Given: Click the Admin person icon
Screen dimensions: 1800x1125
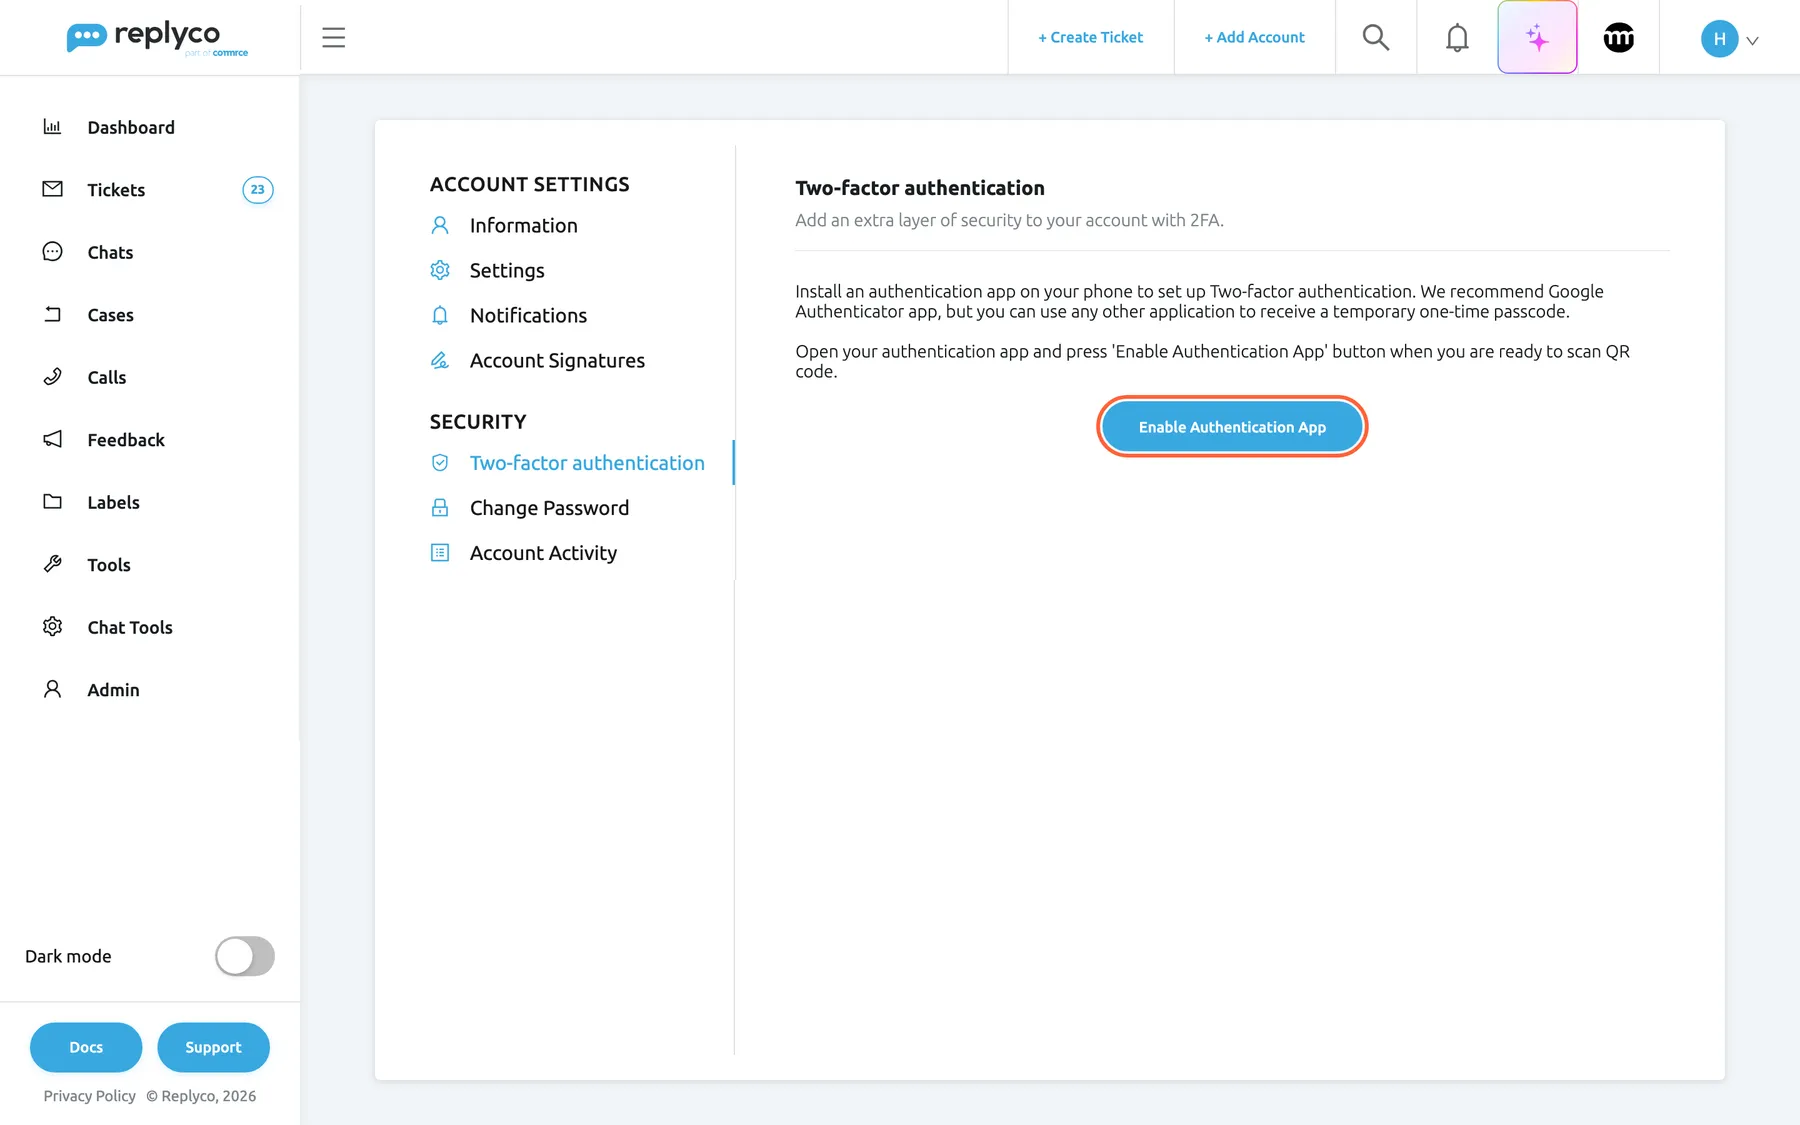Looking at the screenshot, I should click(x=52, y=689).
